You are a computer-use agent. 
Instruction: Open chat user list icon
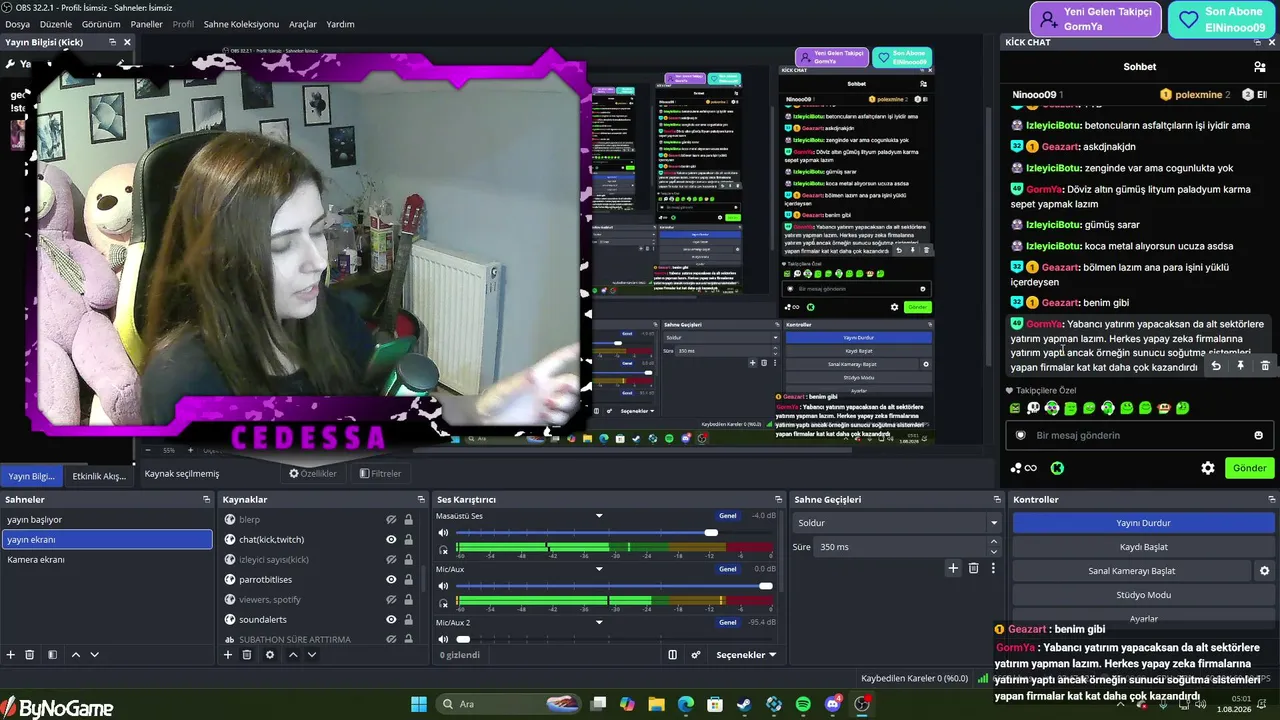[1260, 67]
